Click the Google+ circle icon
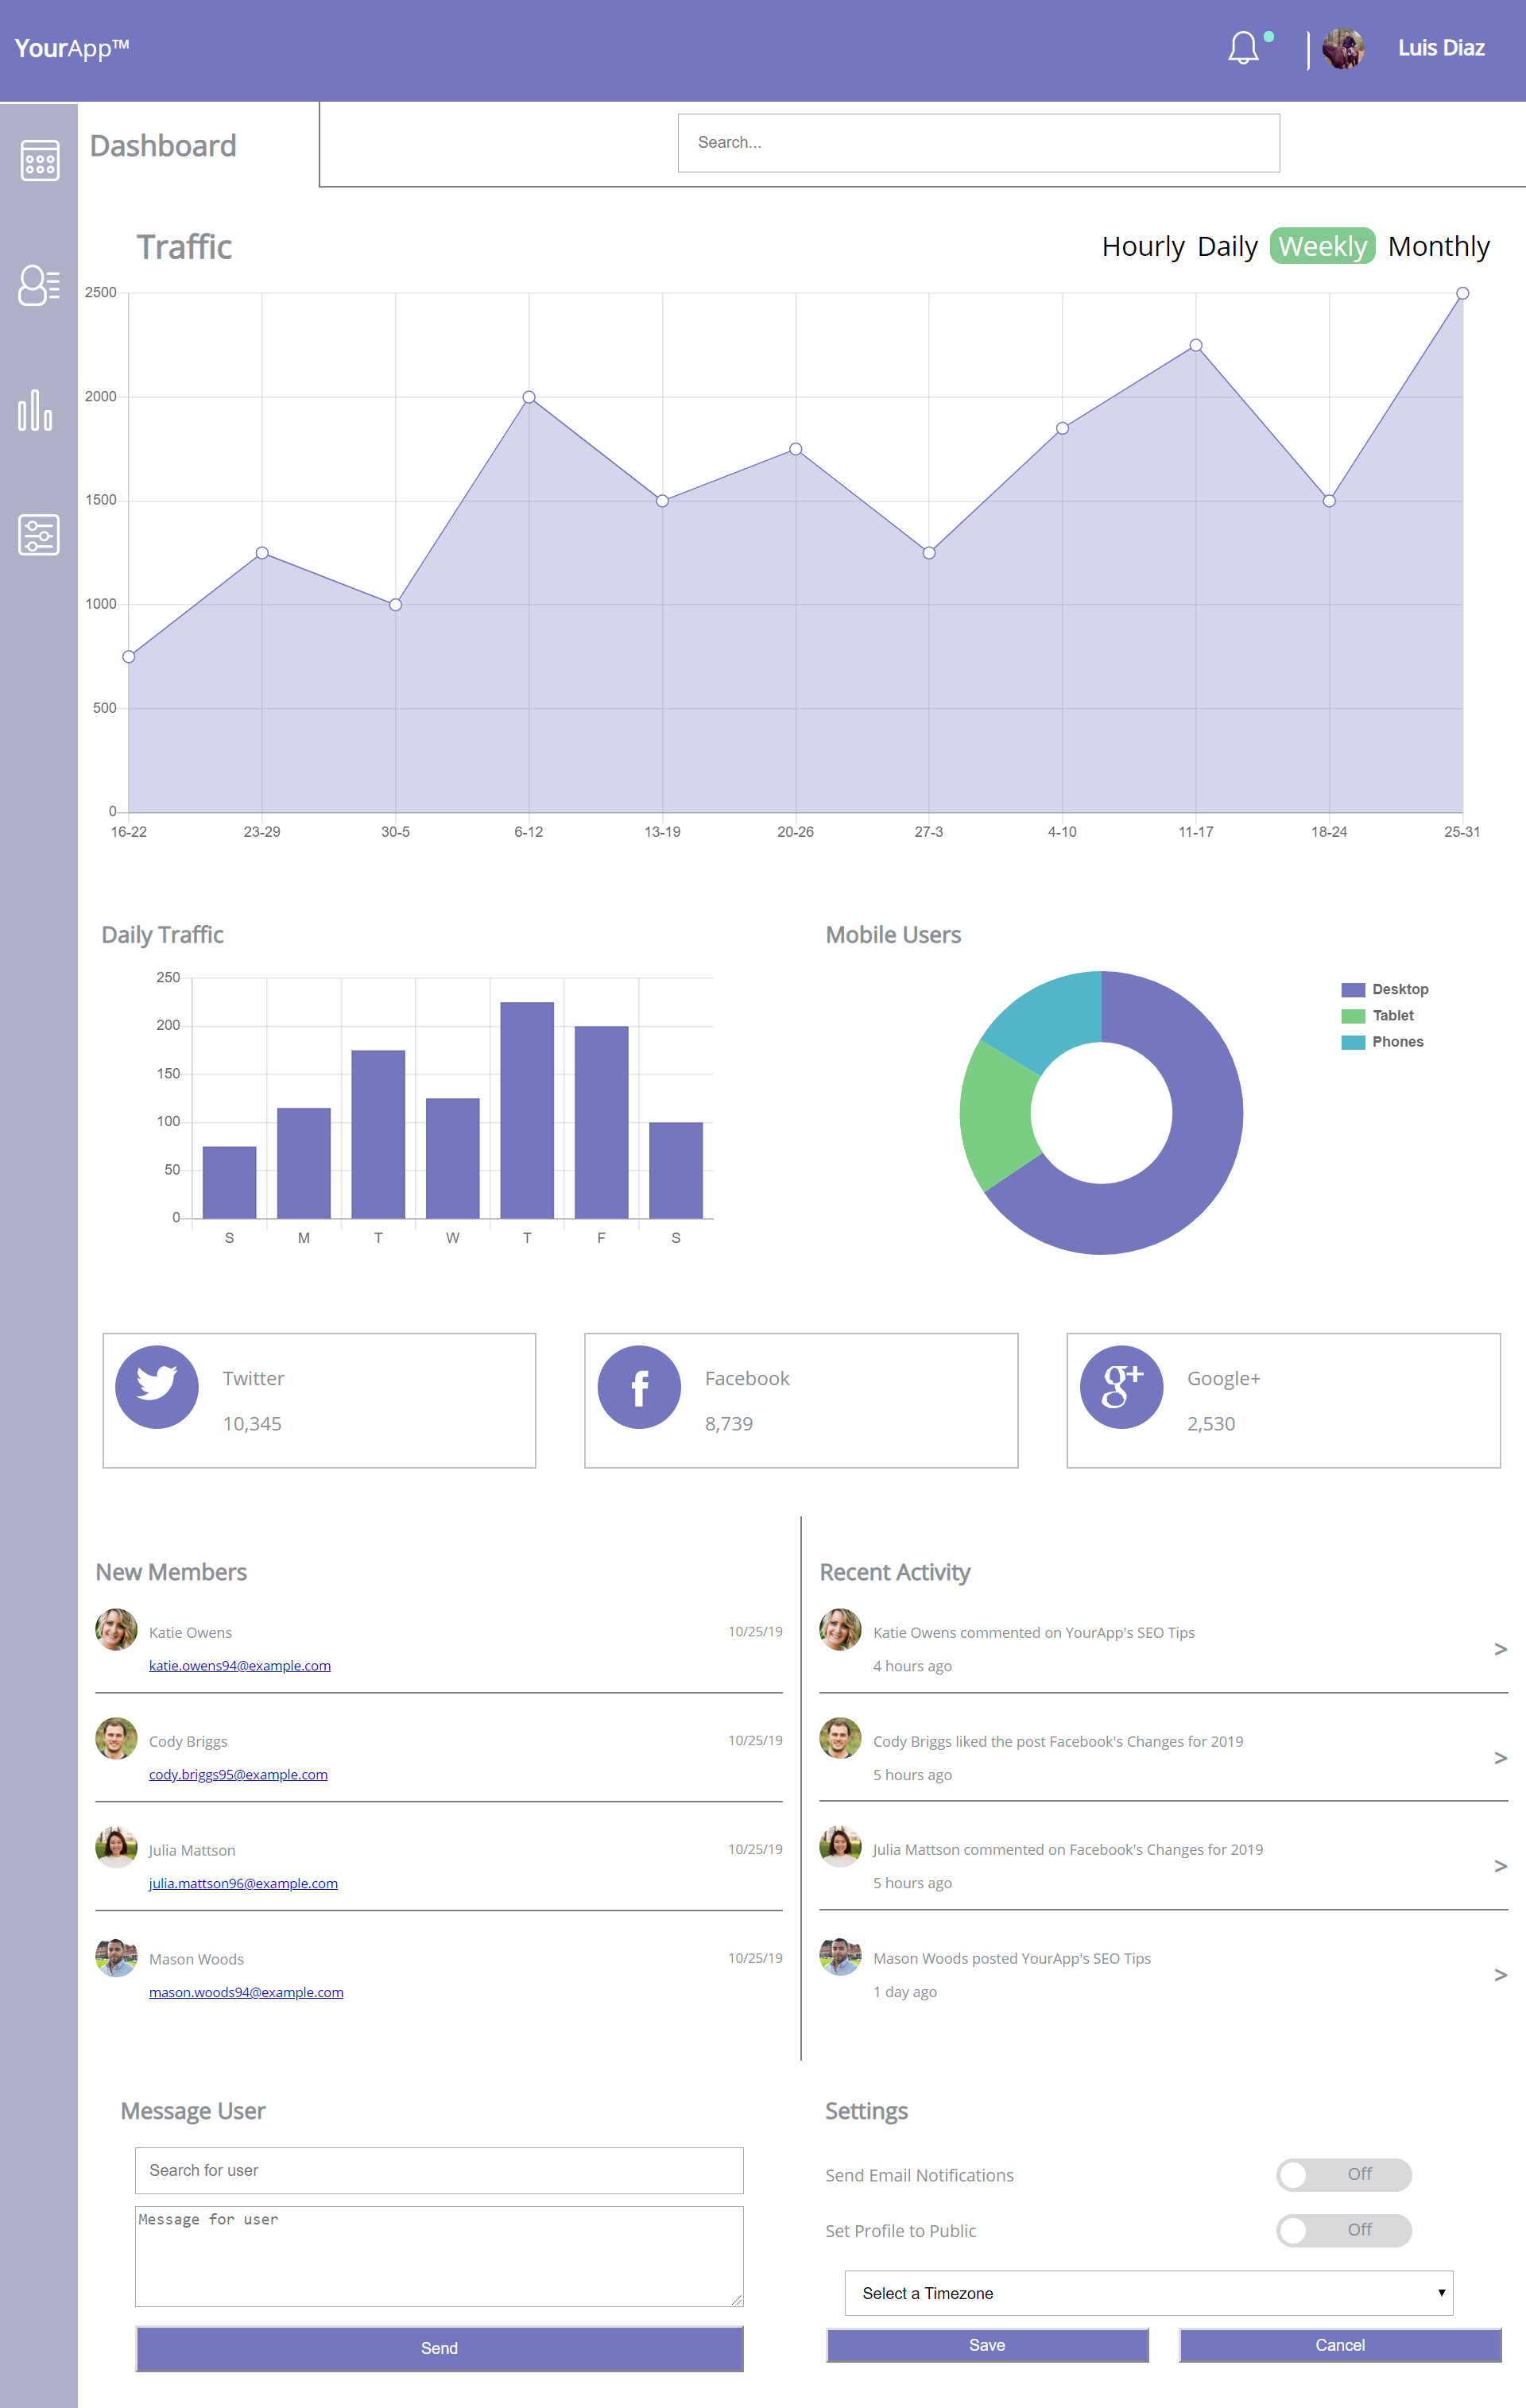1526x2408 pixels. [1121, 1386]
